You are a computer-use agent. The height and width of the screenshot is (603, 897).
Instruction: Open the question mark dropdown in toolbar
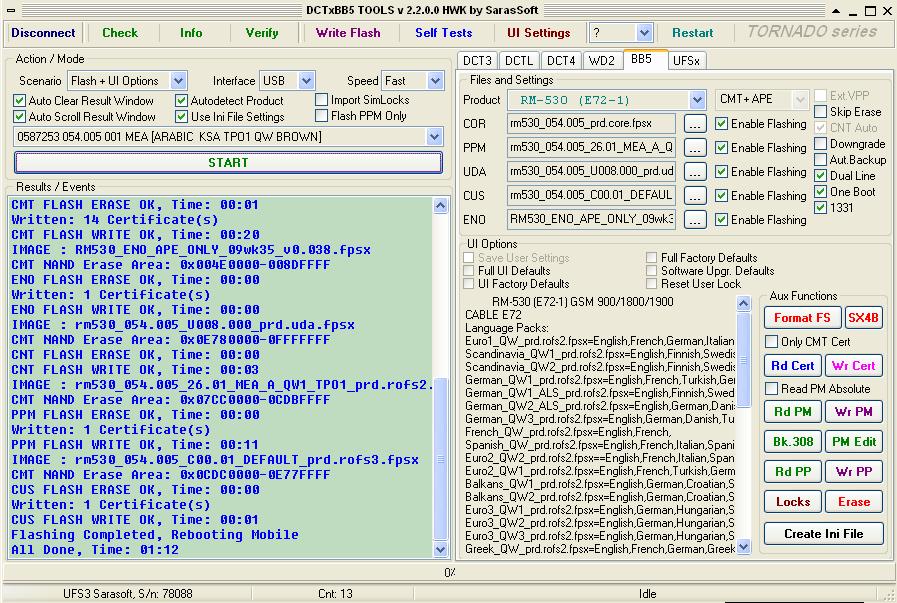click(645, 33)
